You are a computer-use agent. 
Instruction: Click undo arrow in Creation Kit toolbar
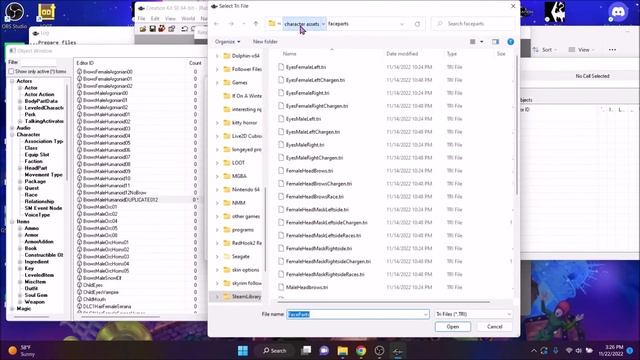[x=184, y=29]
